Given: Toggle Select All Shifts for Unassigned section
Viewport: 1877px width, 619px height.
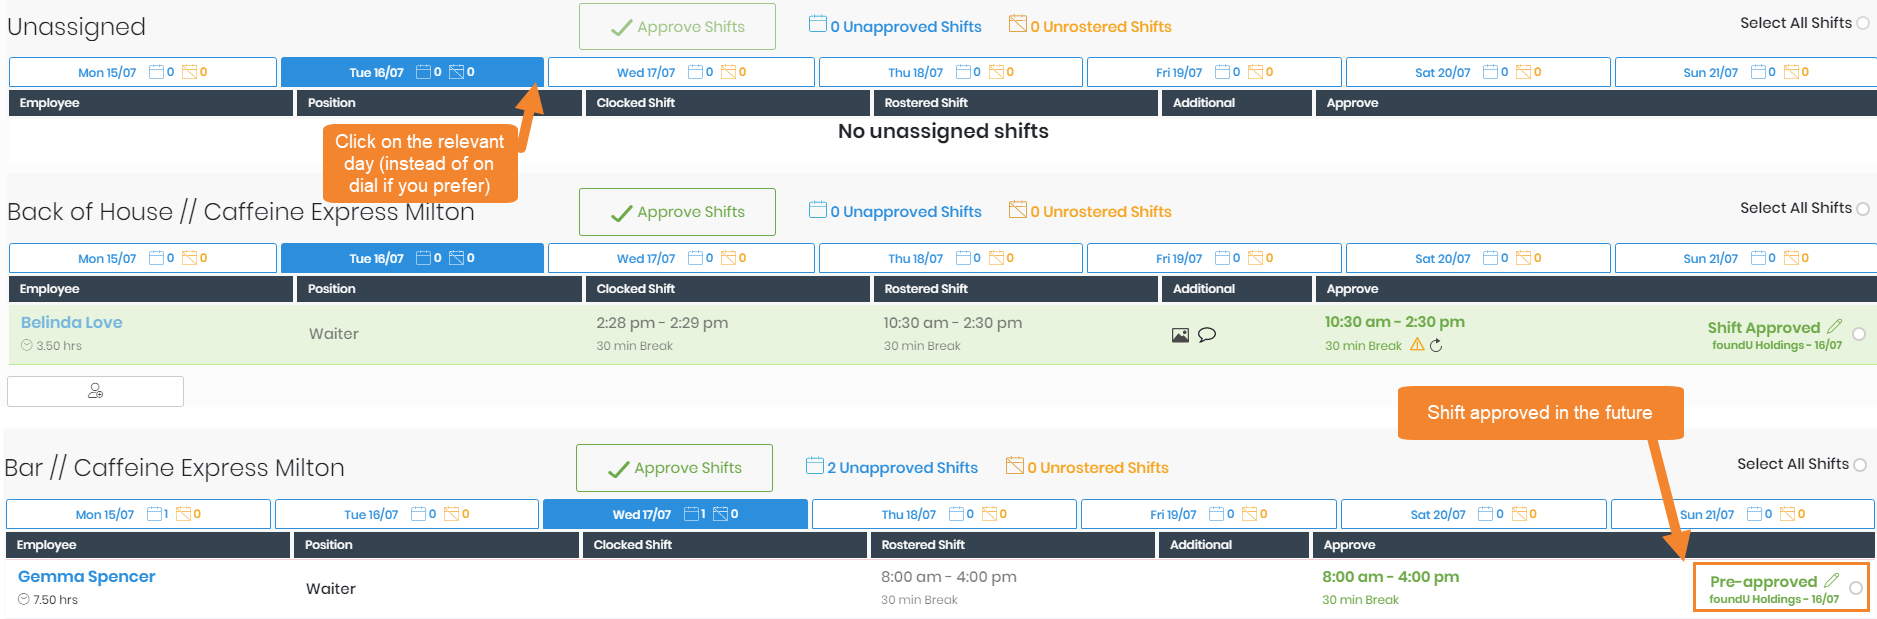Looking at the screenshot, I should [1862, 23].
